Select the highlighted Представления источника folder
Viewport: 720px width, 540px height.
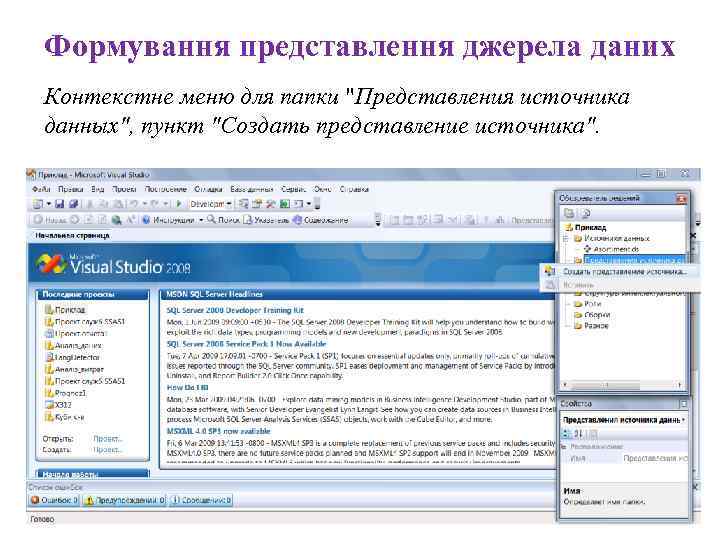634,260
